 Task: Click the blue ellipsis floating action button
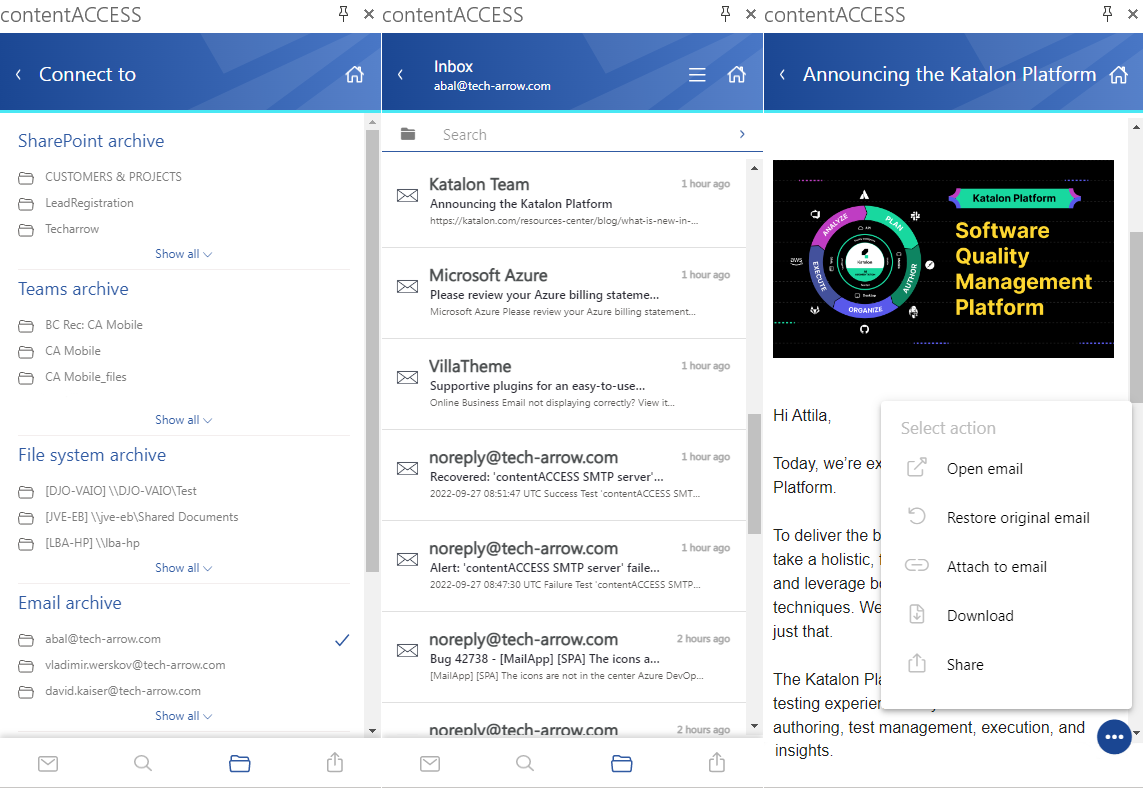point(1114,737)
